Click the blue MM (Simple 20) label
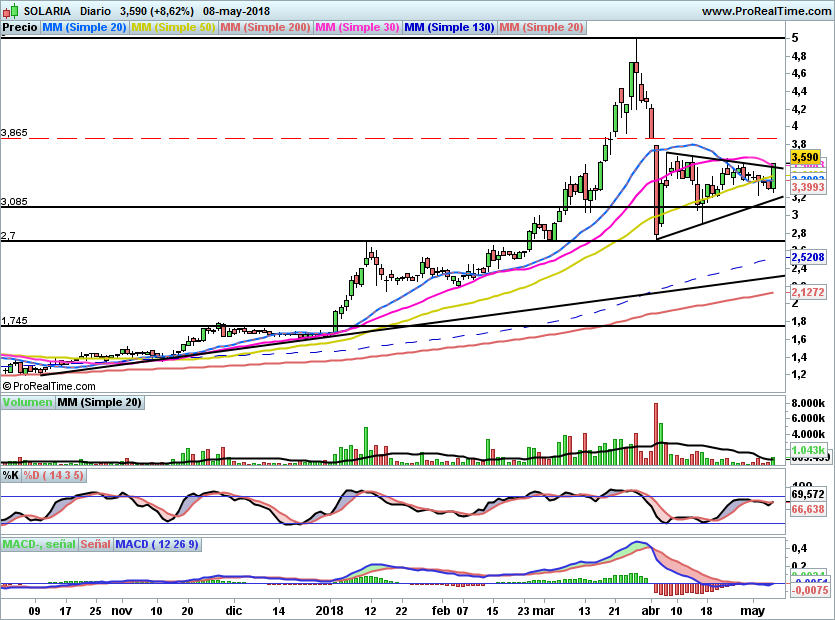 [84, 27]
